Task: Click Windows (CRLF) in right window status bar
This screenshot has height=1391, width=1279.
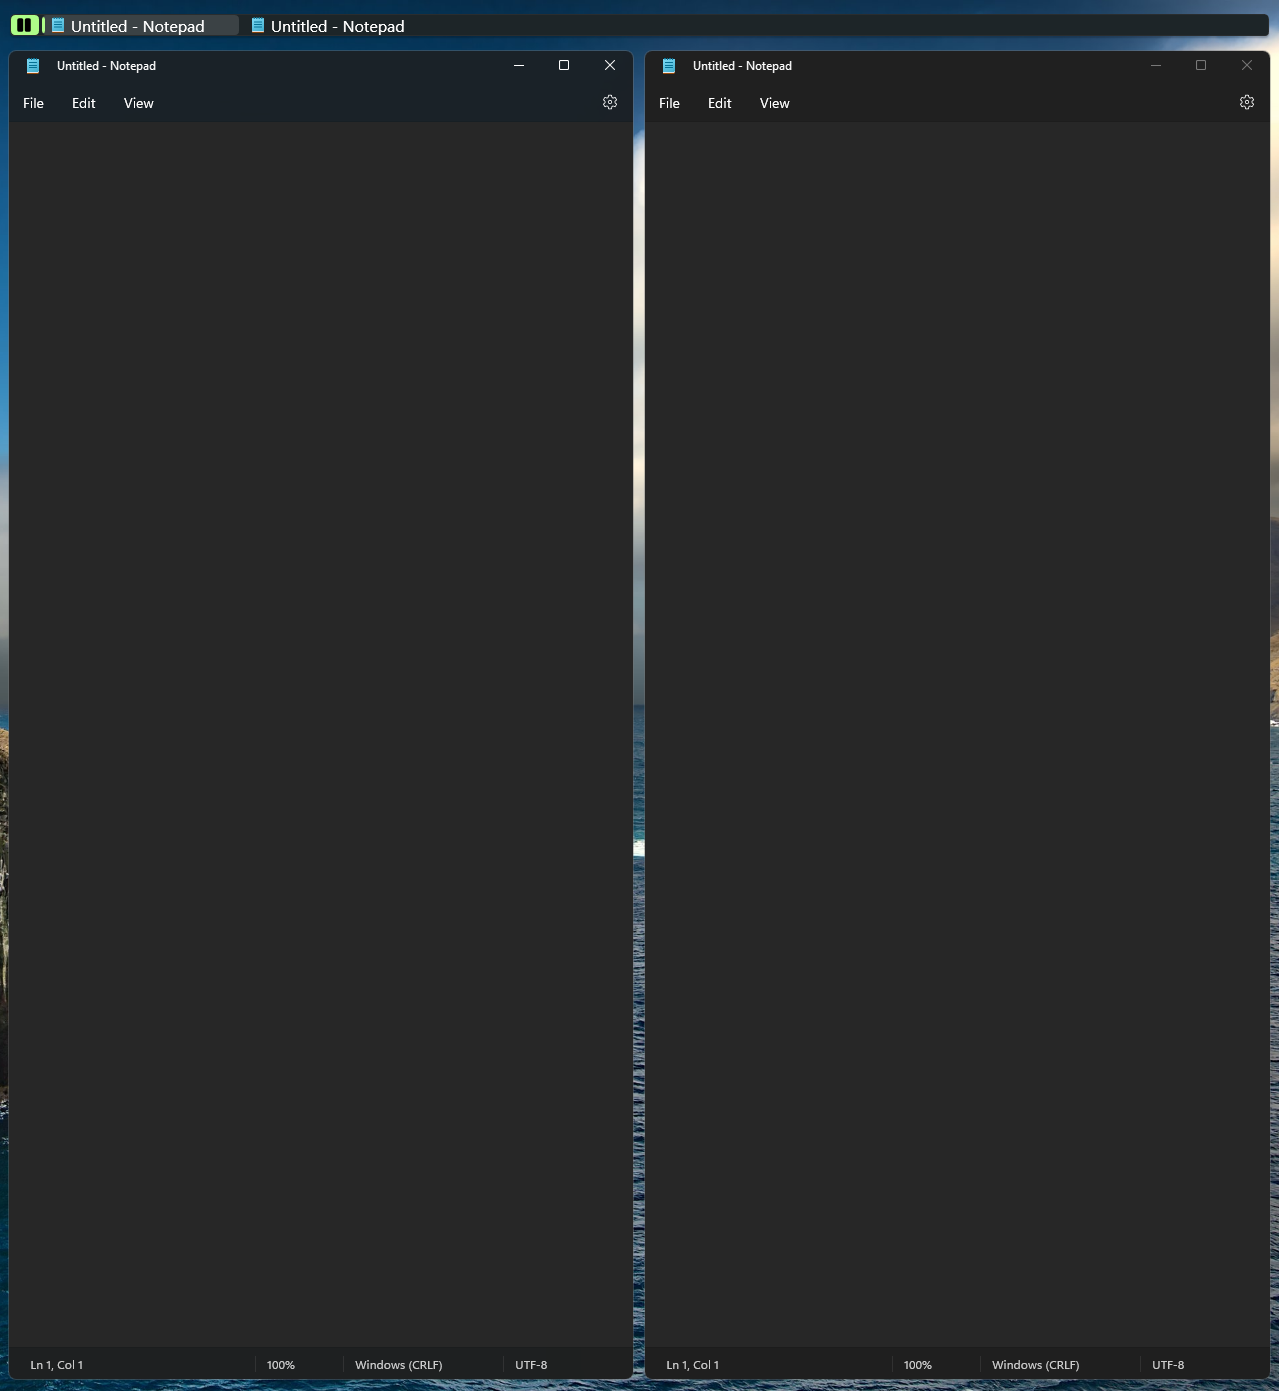Action: [x=1036, y=1365]
